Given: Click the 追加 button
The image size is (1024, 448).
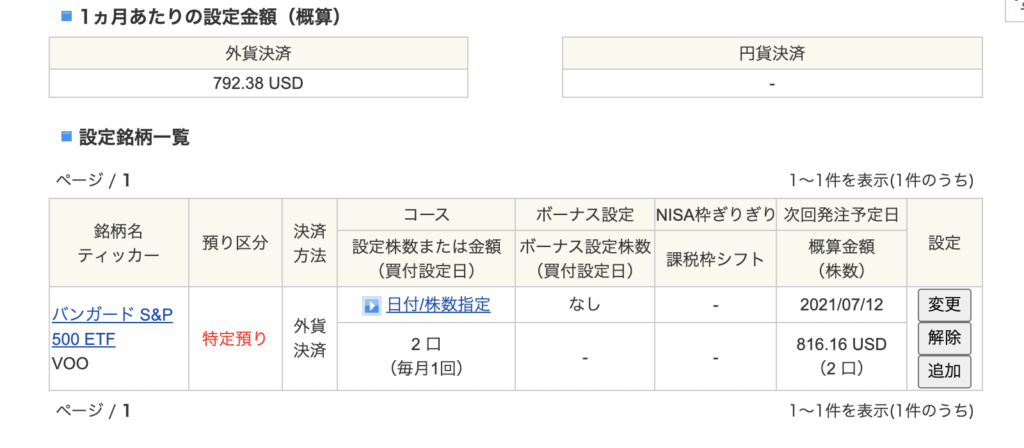Looking at the screenshot, I should tap(944, 372).
